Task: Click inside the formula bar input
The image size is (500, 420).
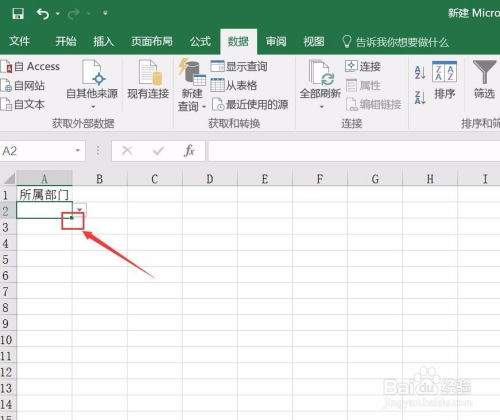Action: tap(354, 151)
